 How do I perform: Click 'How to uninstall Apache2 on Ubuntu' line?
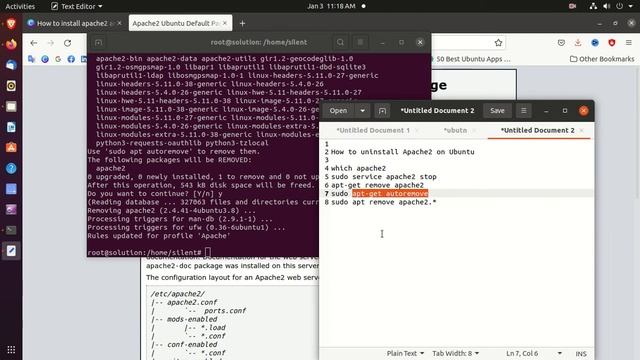[402, 152]
